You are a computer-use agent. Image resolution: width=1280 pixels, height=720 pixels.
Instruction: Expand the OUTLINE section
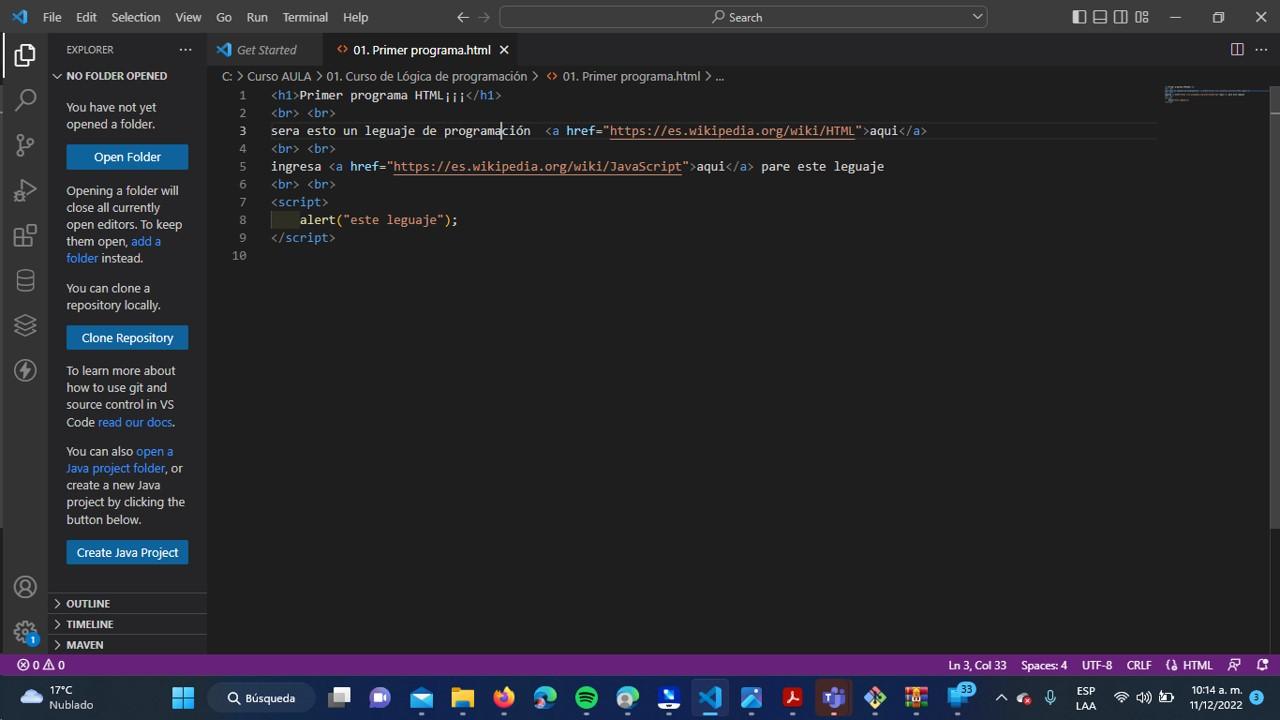(128, 603)
